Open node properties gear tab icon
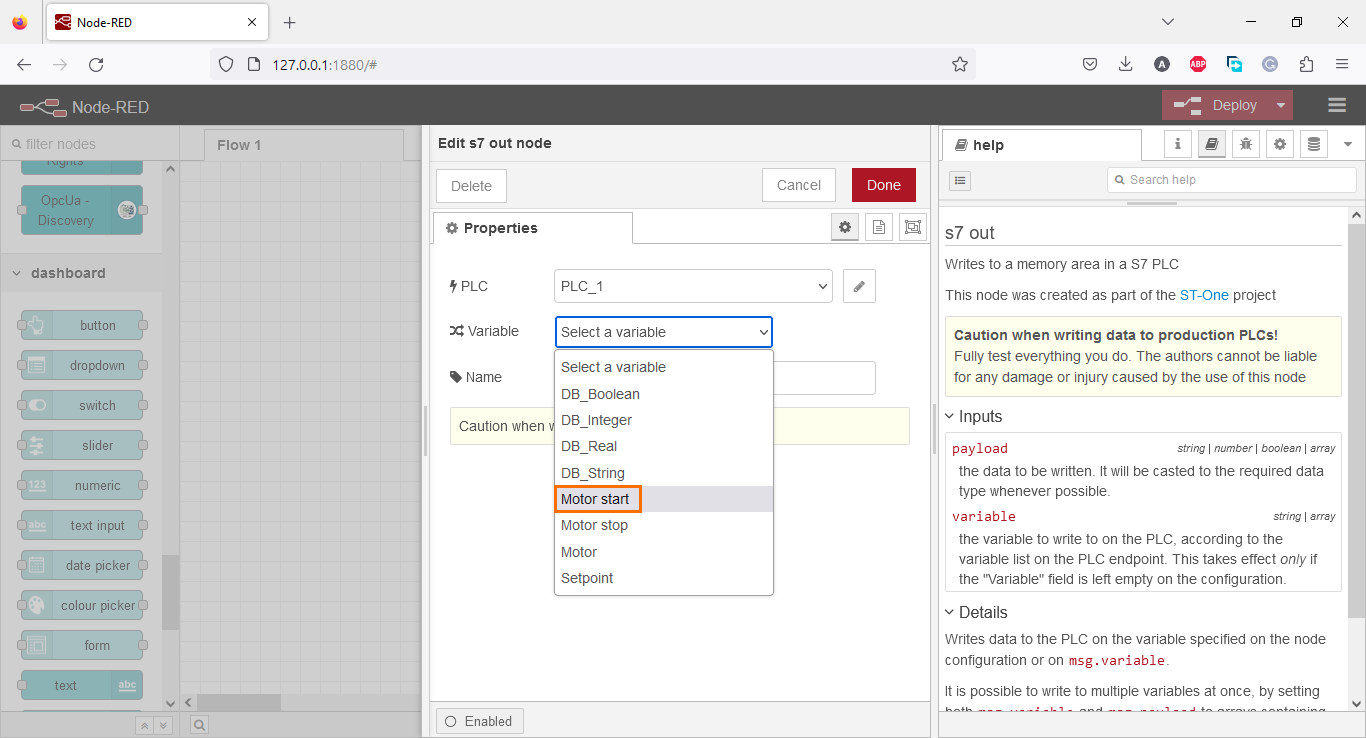The image size is (1366, 738). coord(845,228)
